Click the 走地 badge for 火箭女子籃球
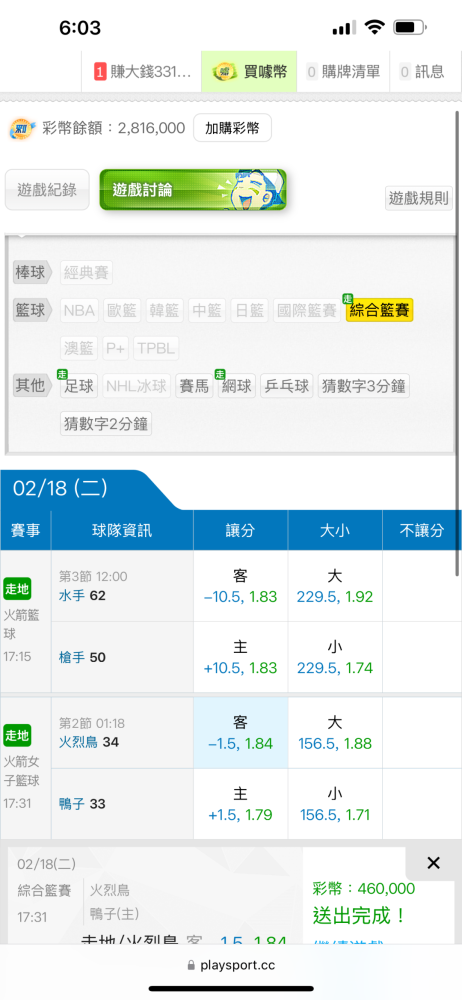462x1000 pixels. coord(17,735)
